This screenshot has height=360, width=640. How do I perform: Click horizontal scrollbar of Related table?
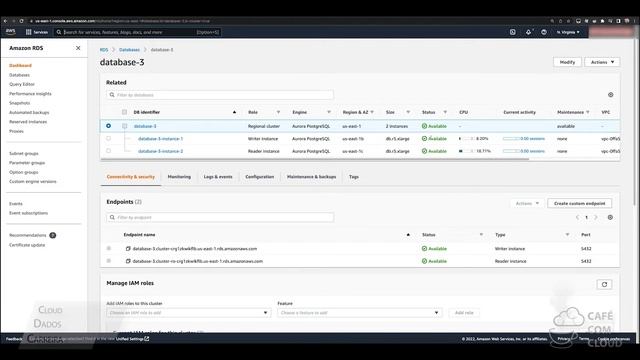pos(315,159)
